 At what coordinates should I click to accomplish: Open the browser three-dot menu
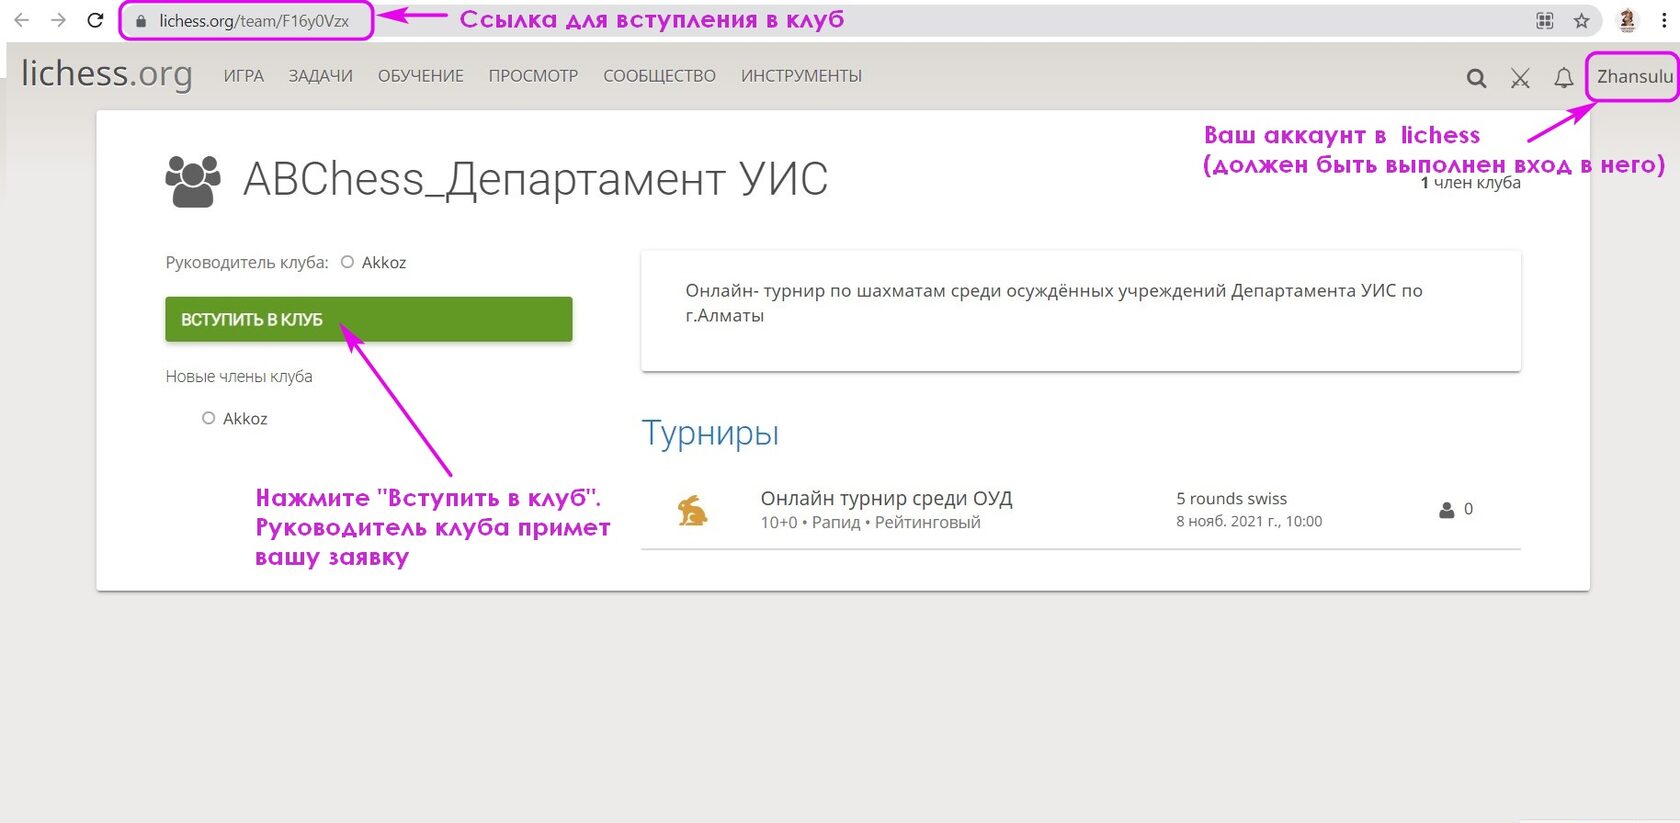point(1664,20)
